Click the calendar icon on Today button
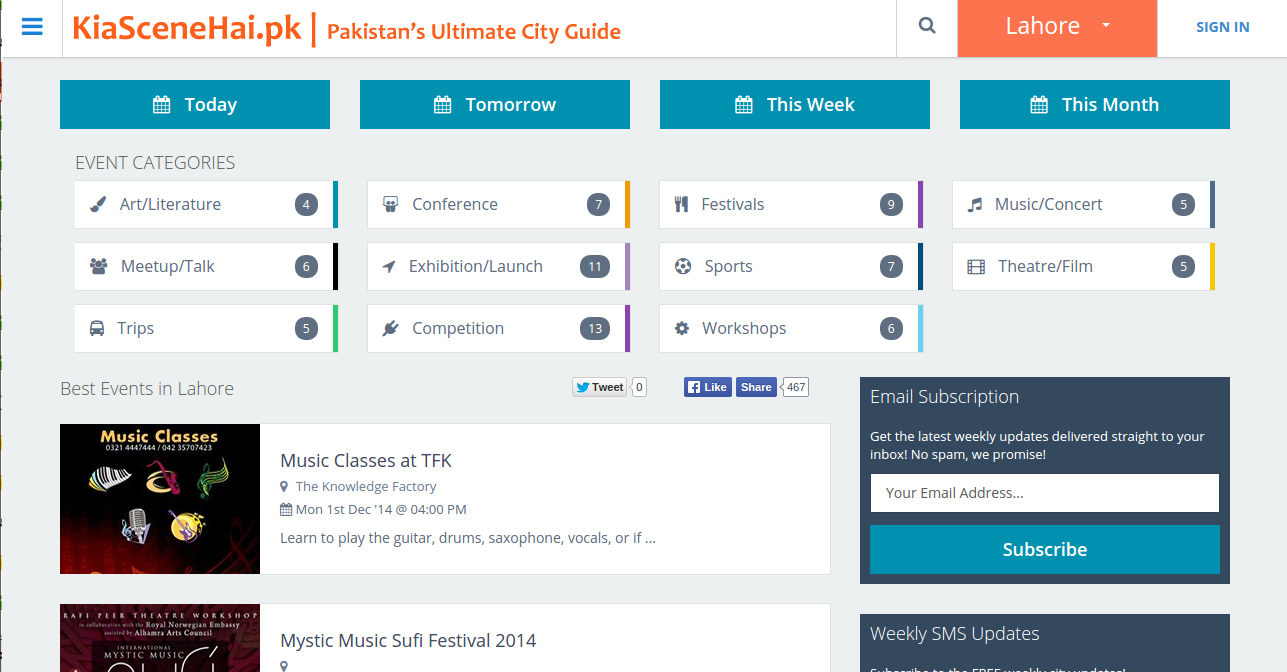This screenshot has height=672, width=1287. click(x=161, y=105)
